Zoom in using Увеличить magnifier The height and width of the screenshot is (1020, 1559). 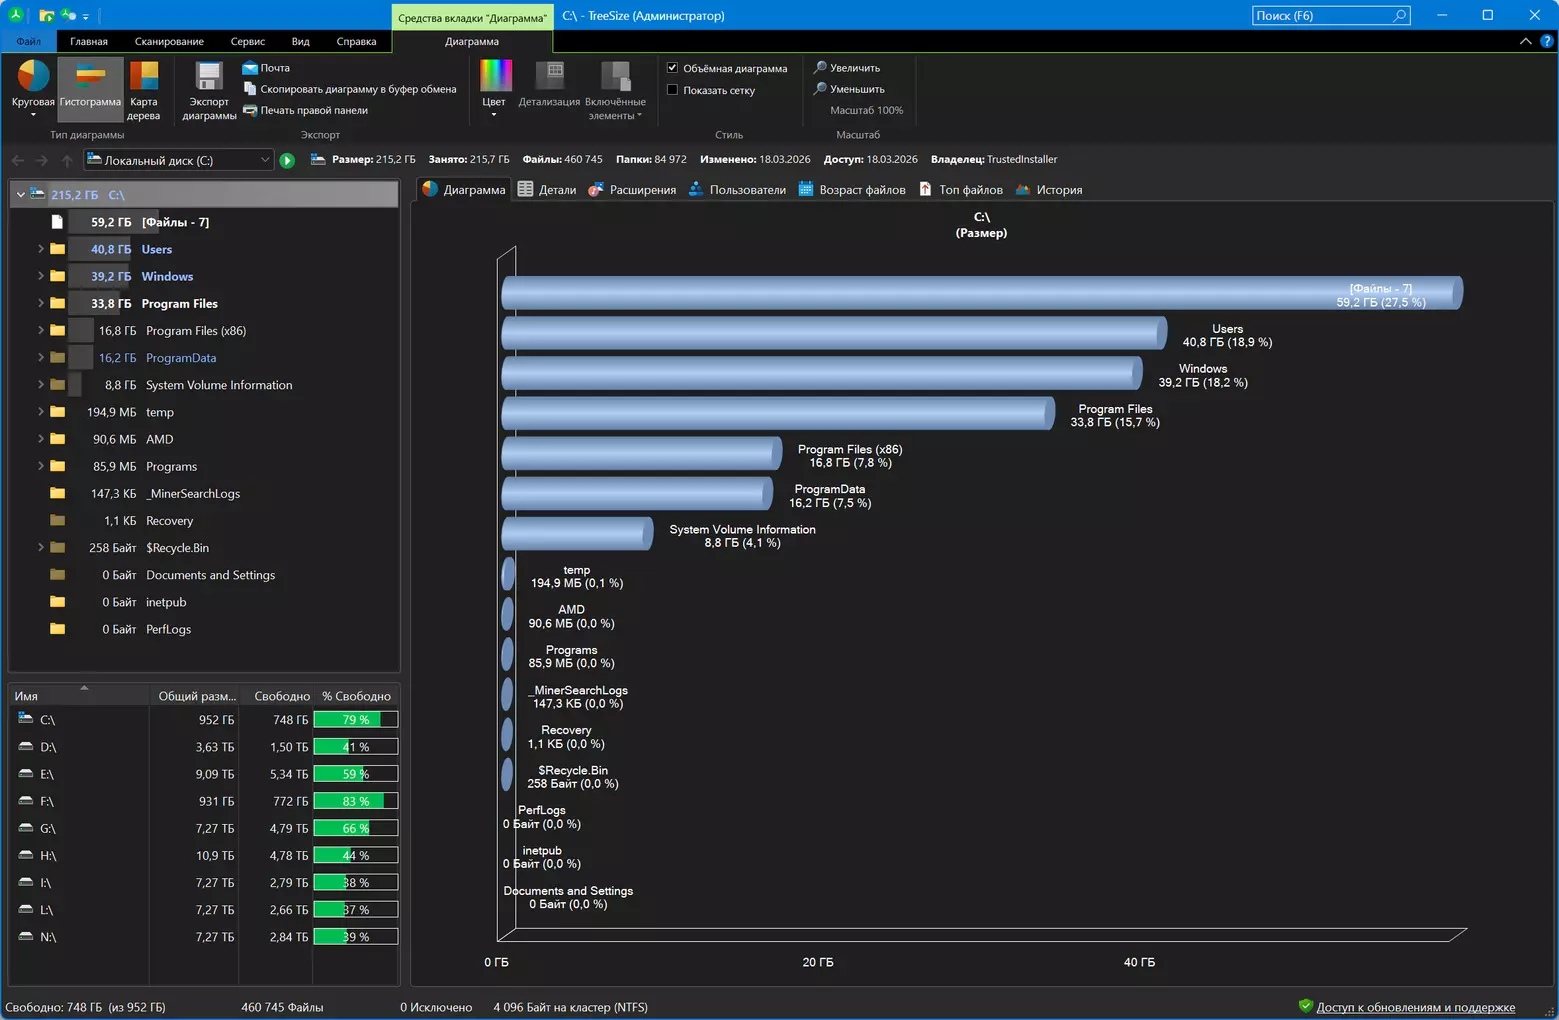[846, 68]
